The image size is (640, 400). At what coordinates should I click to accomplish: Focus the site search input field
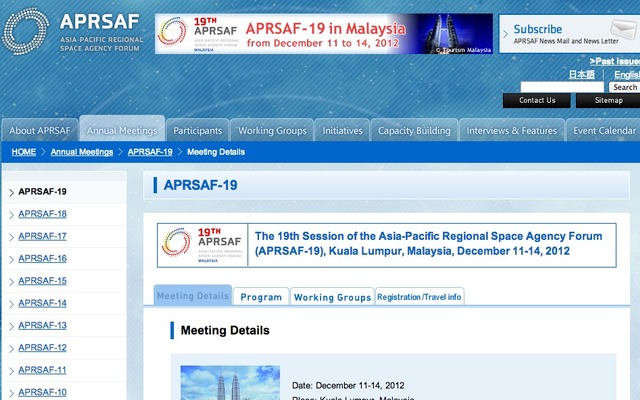pyautogui.click(x=562, y=87)
